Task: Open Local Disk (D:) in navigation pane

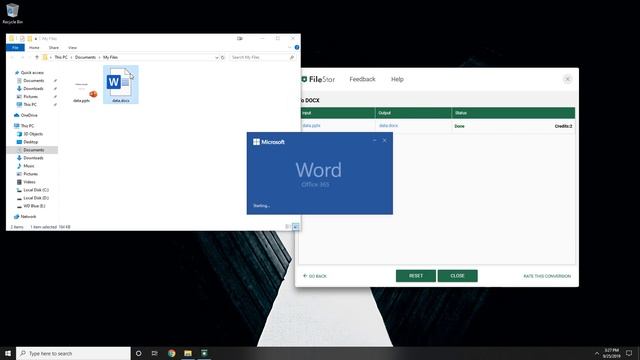Action: click(36, 198)
